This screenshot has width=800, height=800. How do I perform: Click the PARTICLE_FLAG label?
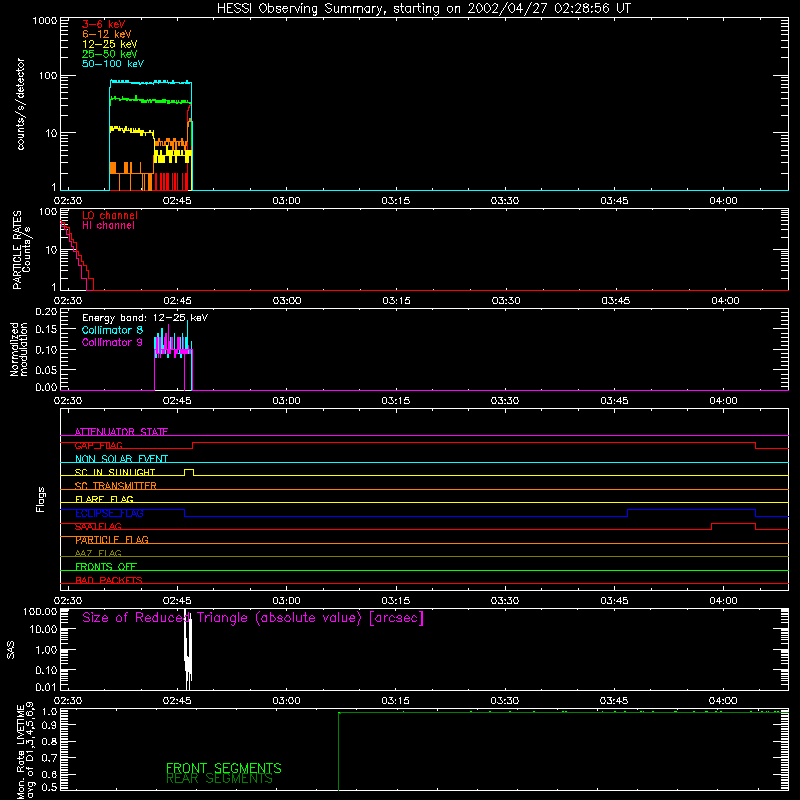[112, 540]
